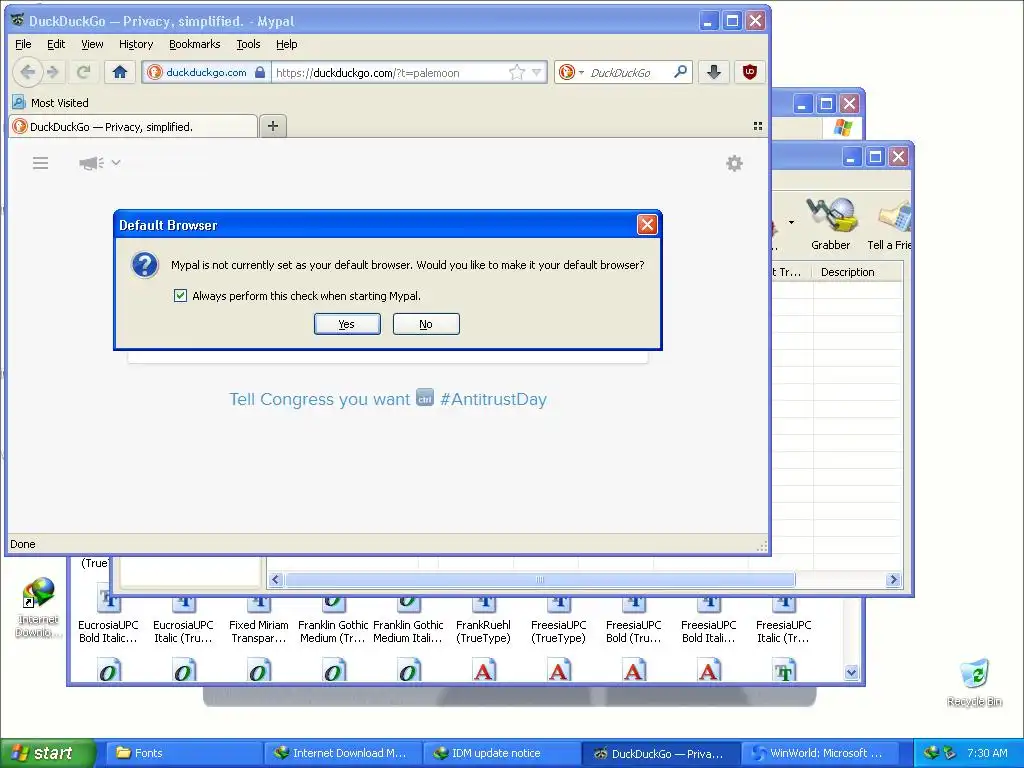Screen dimensions: 1024x768
Task: Select the Franklin Gothic Medium font
Action: point(333,619)
